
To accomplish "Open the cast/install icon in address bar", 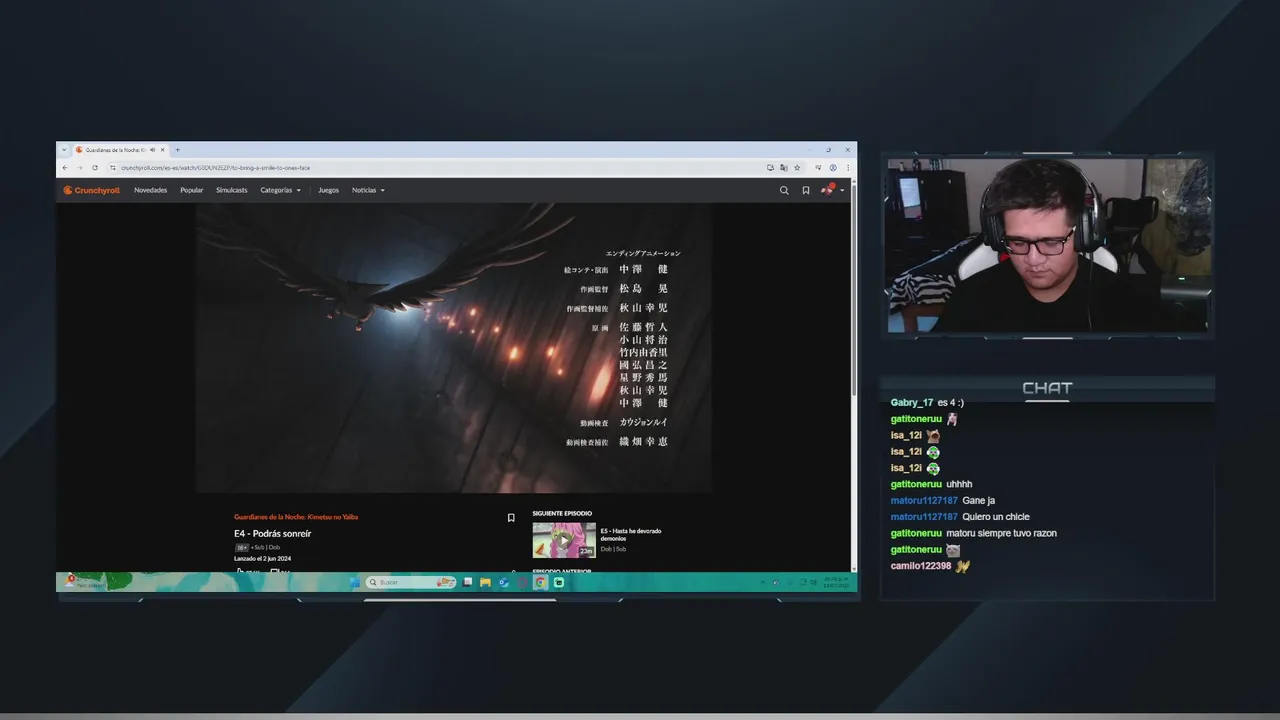I will (x=770, y=168).
